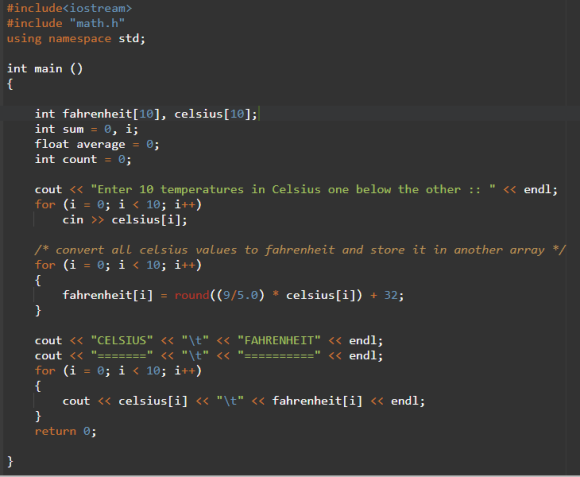
Task: Place cursor on "math.h" include
Action: [97, 23]
